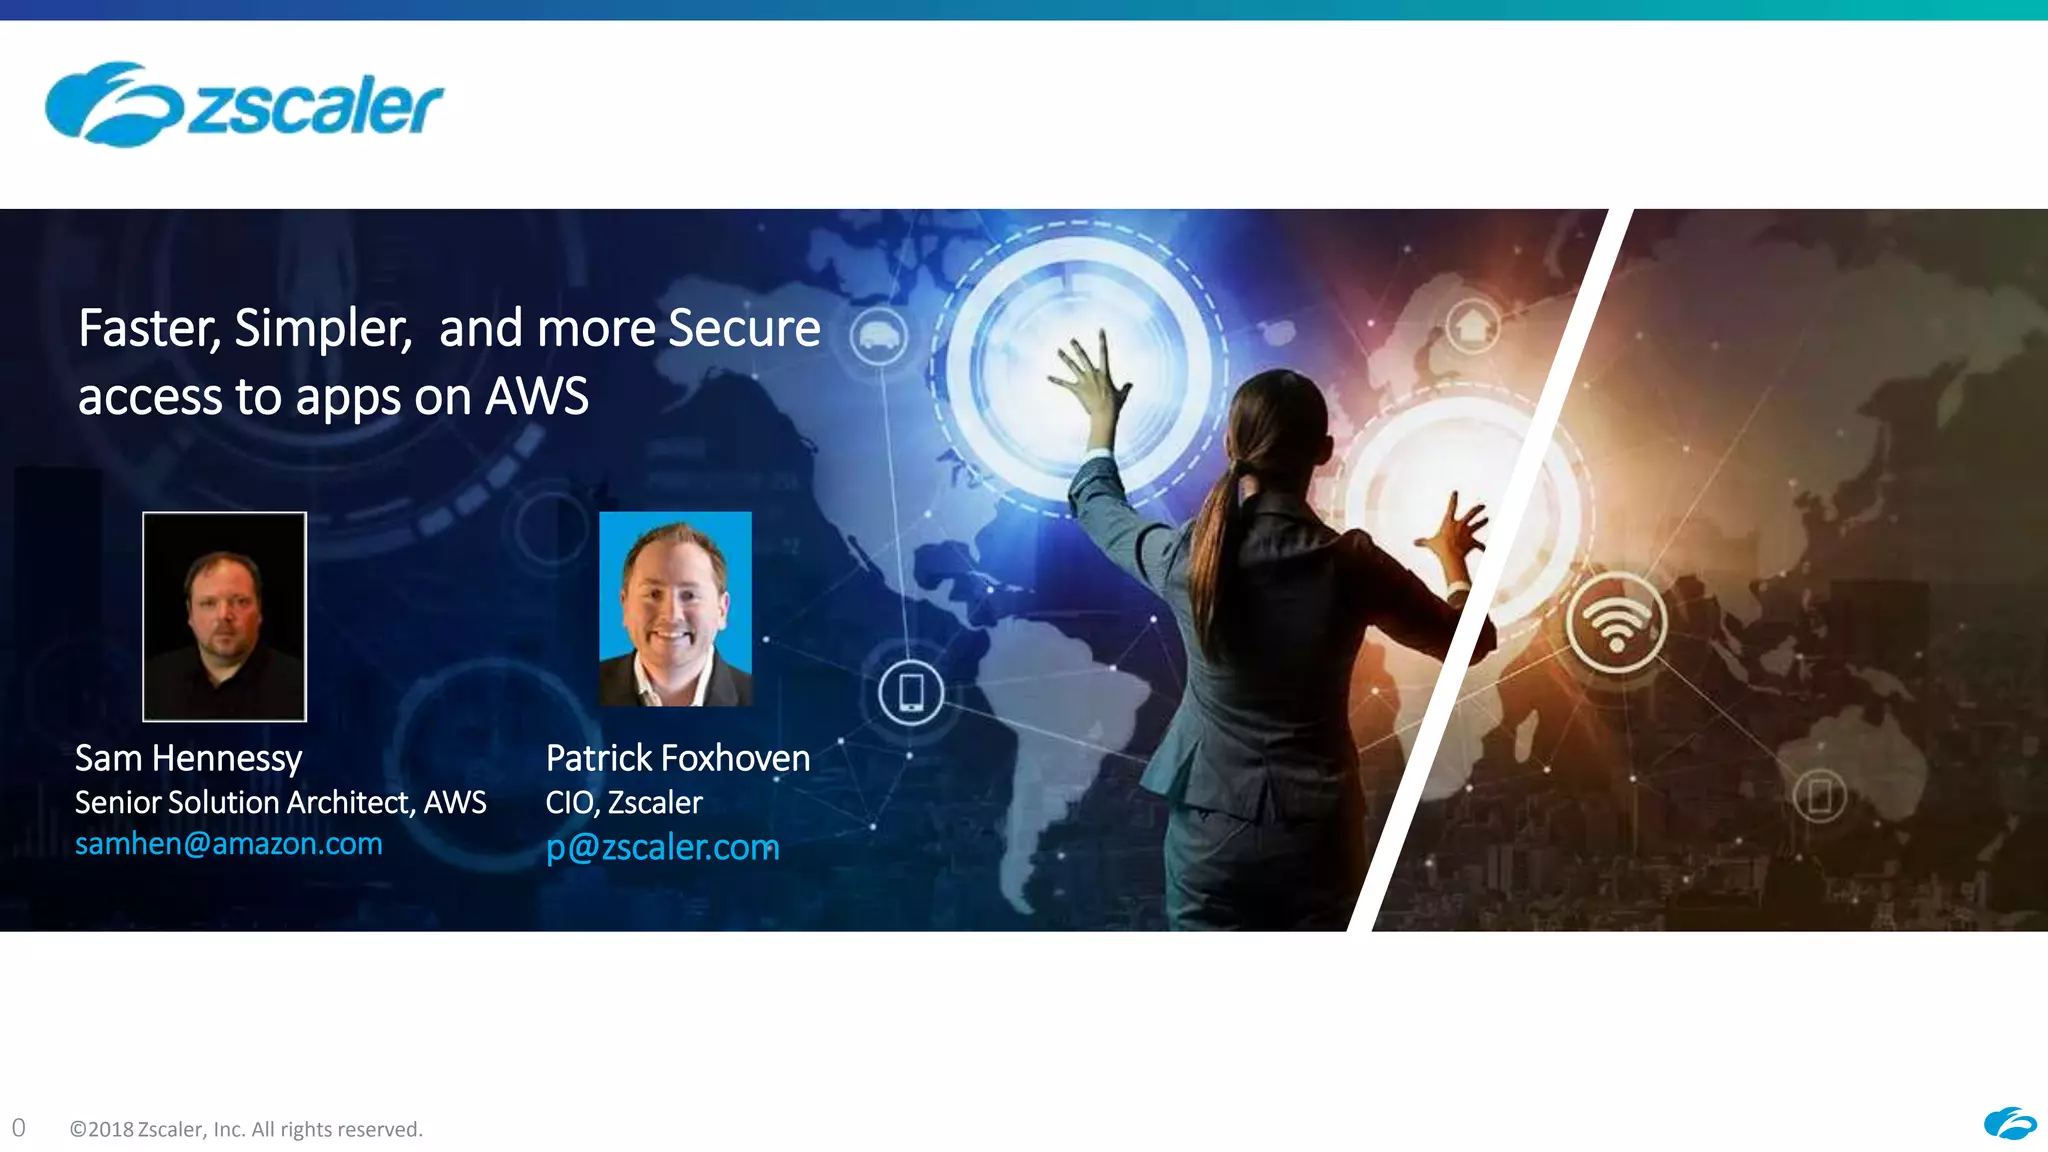Click Sam Hennessy's portrait photo
Screen dimensions: 2048x1152
224,616
